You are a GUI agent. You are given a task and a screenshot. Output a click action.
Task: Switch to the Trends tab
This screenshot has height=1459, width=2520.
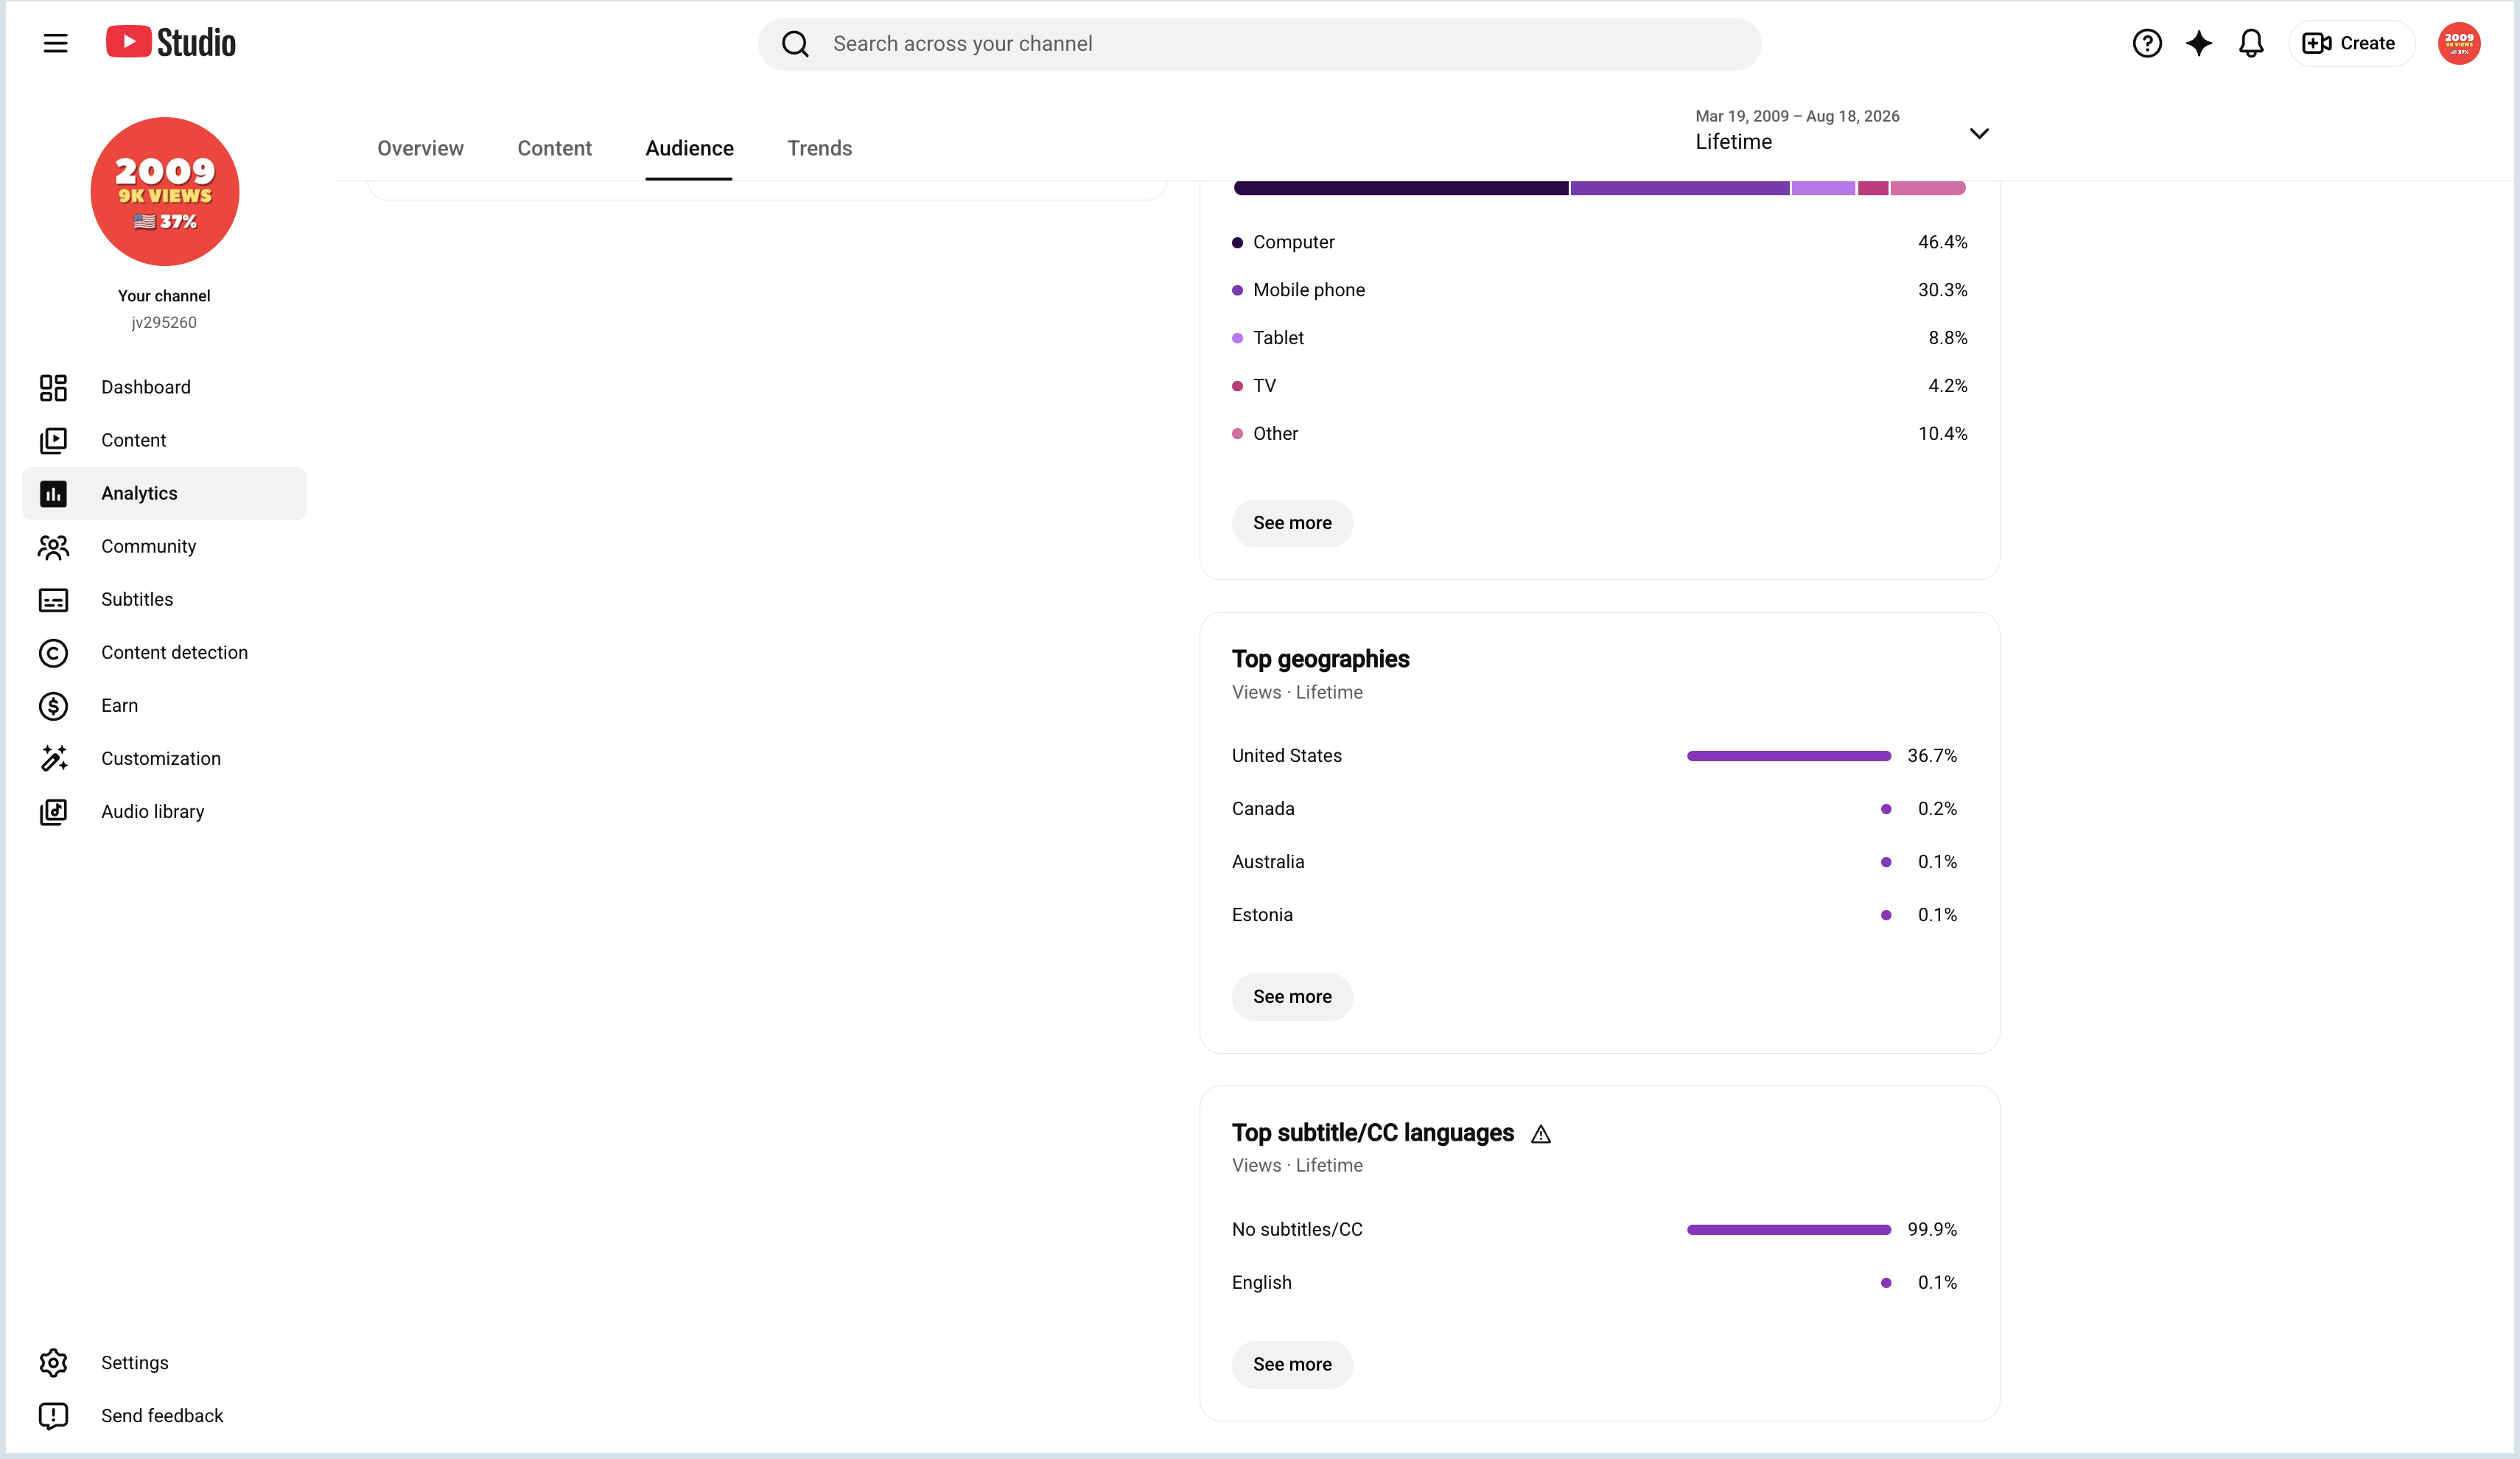click(x=819, y=148)
